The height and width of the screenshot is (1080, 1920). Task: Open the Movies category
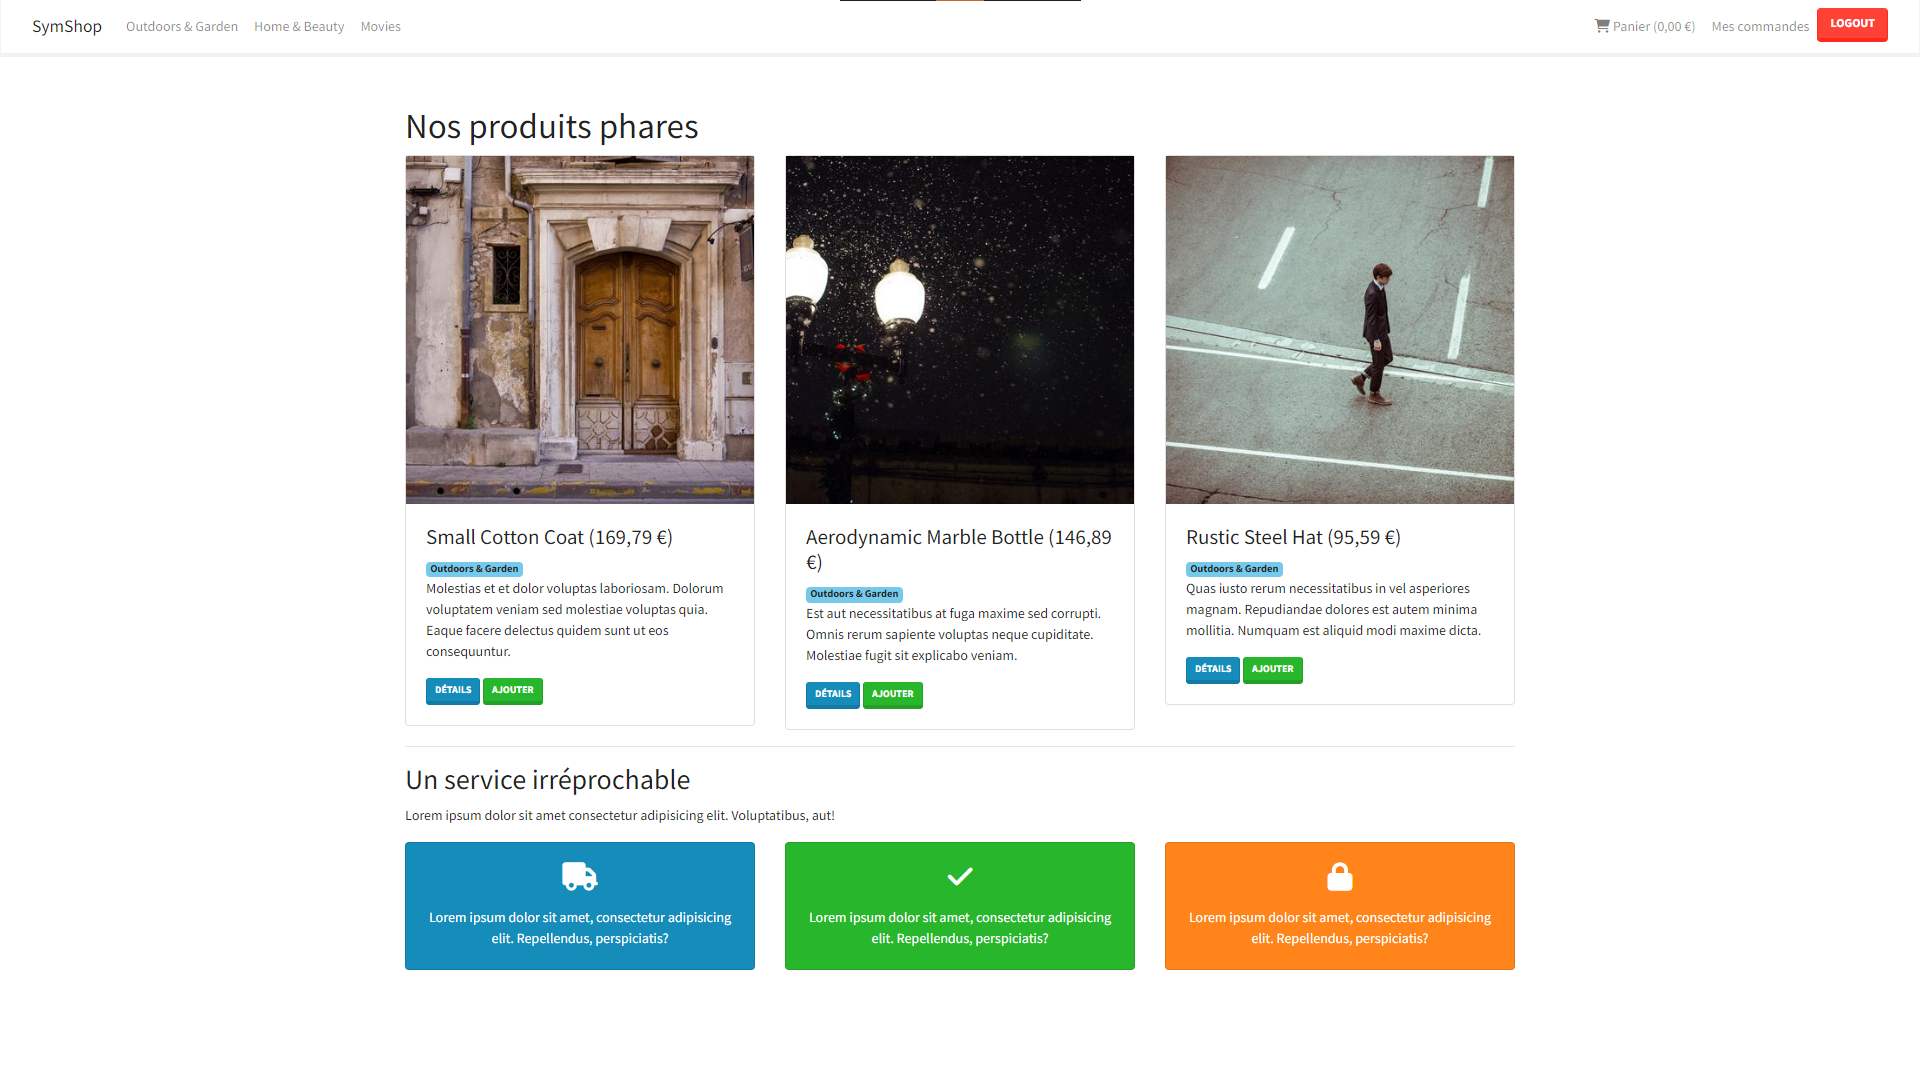(x=380, y=27)
